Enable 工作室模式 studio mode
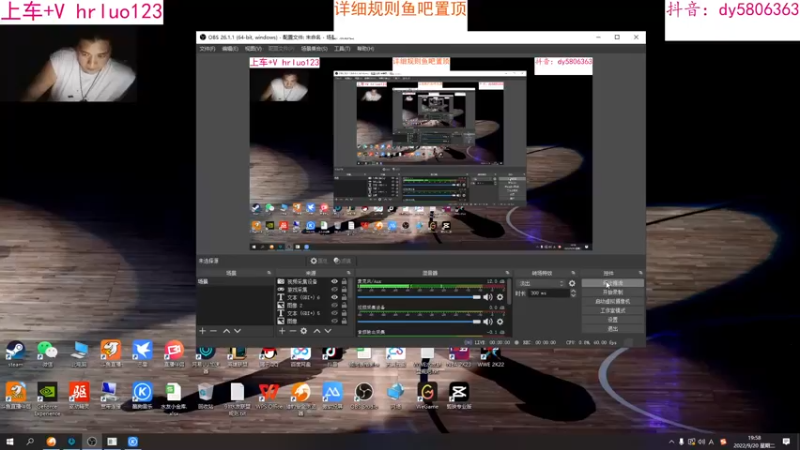This screenshot has width=800, height=450. [x=613, y=311]
